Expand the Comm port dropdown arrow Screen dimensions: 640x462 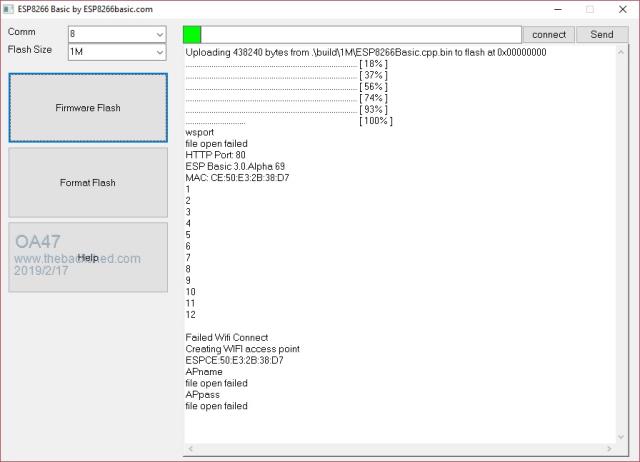coord(160,34)
